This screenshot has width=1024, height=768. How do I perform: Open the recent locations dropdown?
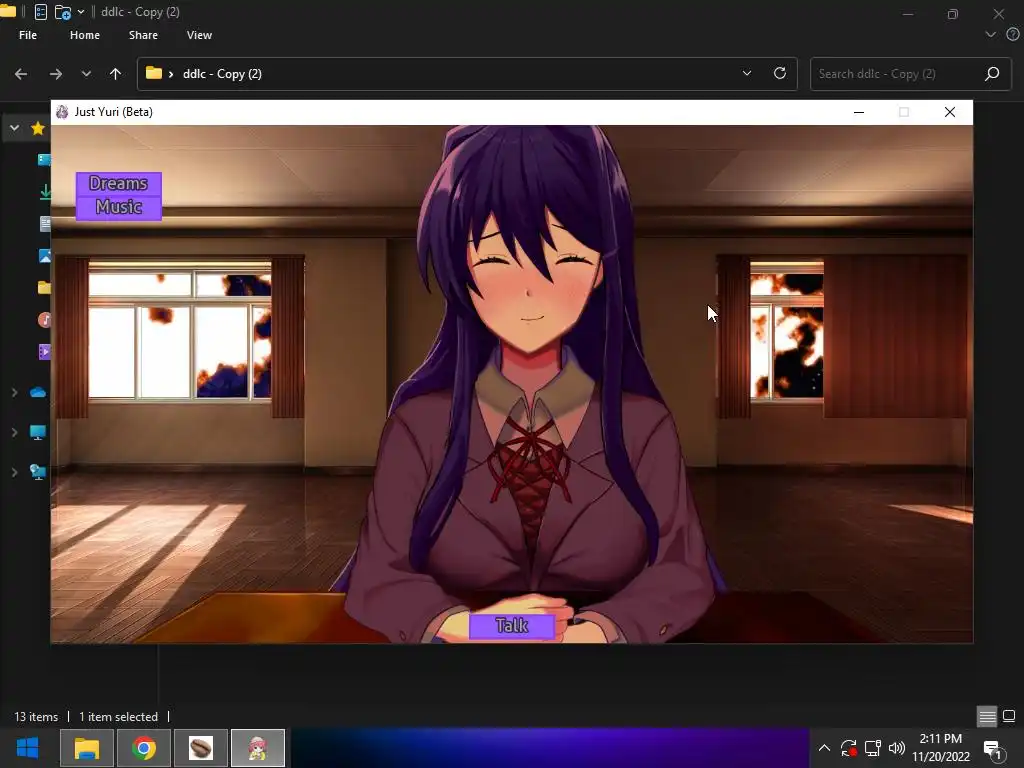(86, 74)
